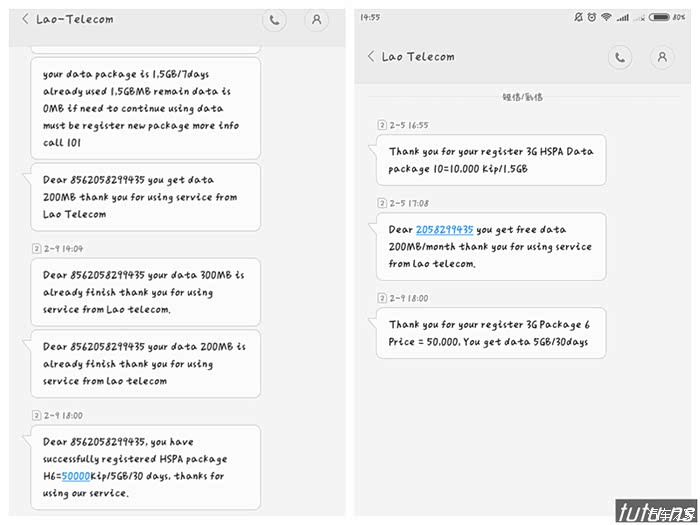Select 'you get data 200MB' message
Screen dimensions: 700x525
click(x=146, y=197)
